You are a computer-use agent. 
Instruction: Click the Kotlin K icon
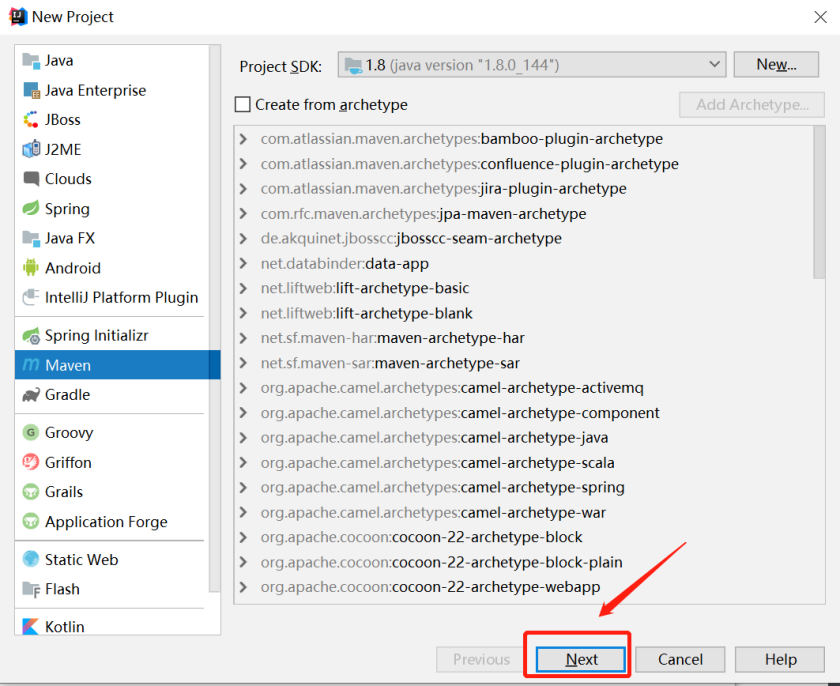coord(31,626)
